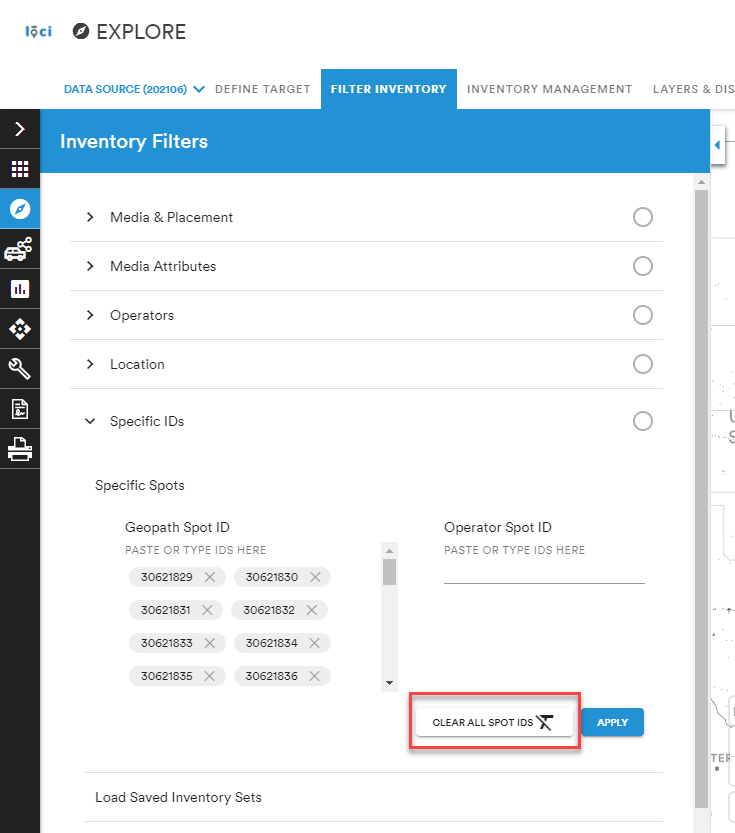
Task: Click the Operator Spot ID input field
Action: 544,573
